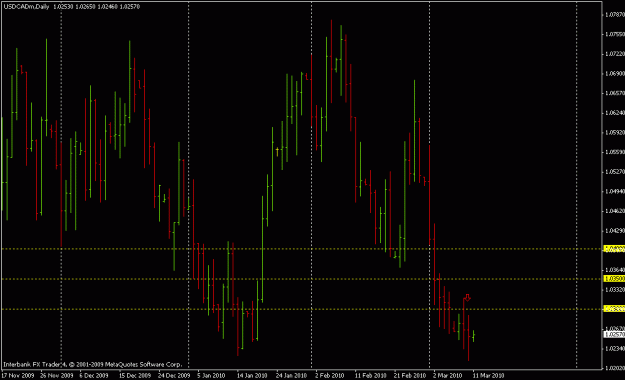Click the 1.03640 price axis label

615,270
